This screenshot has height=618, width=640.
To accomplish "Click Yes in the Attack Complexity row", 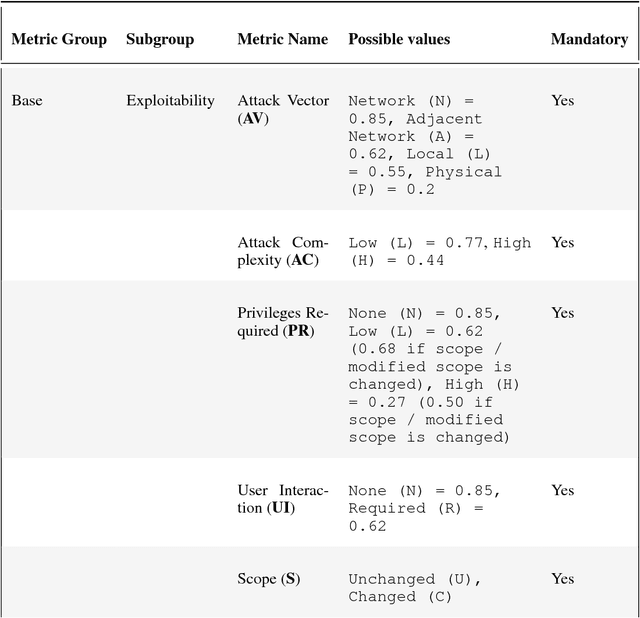I will [563, 242].
